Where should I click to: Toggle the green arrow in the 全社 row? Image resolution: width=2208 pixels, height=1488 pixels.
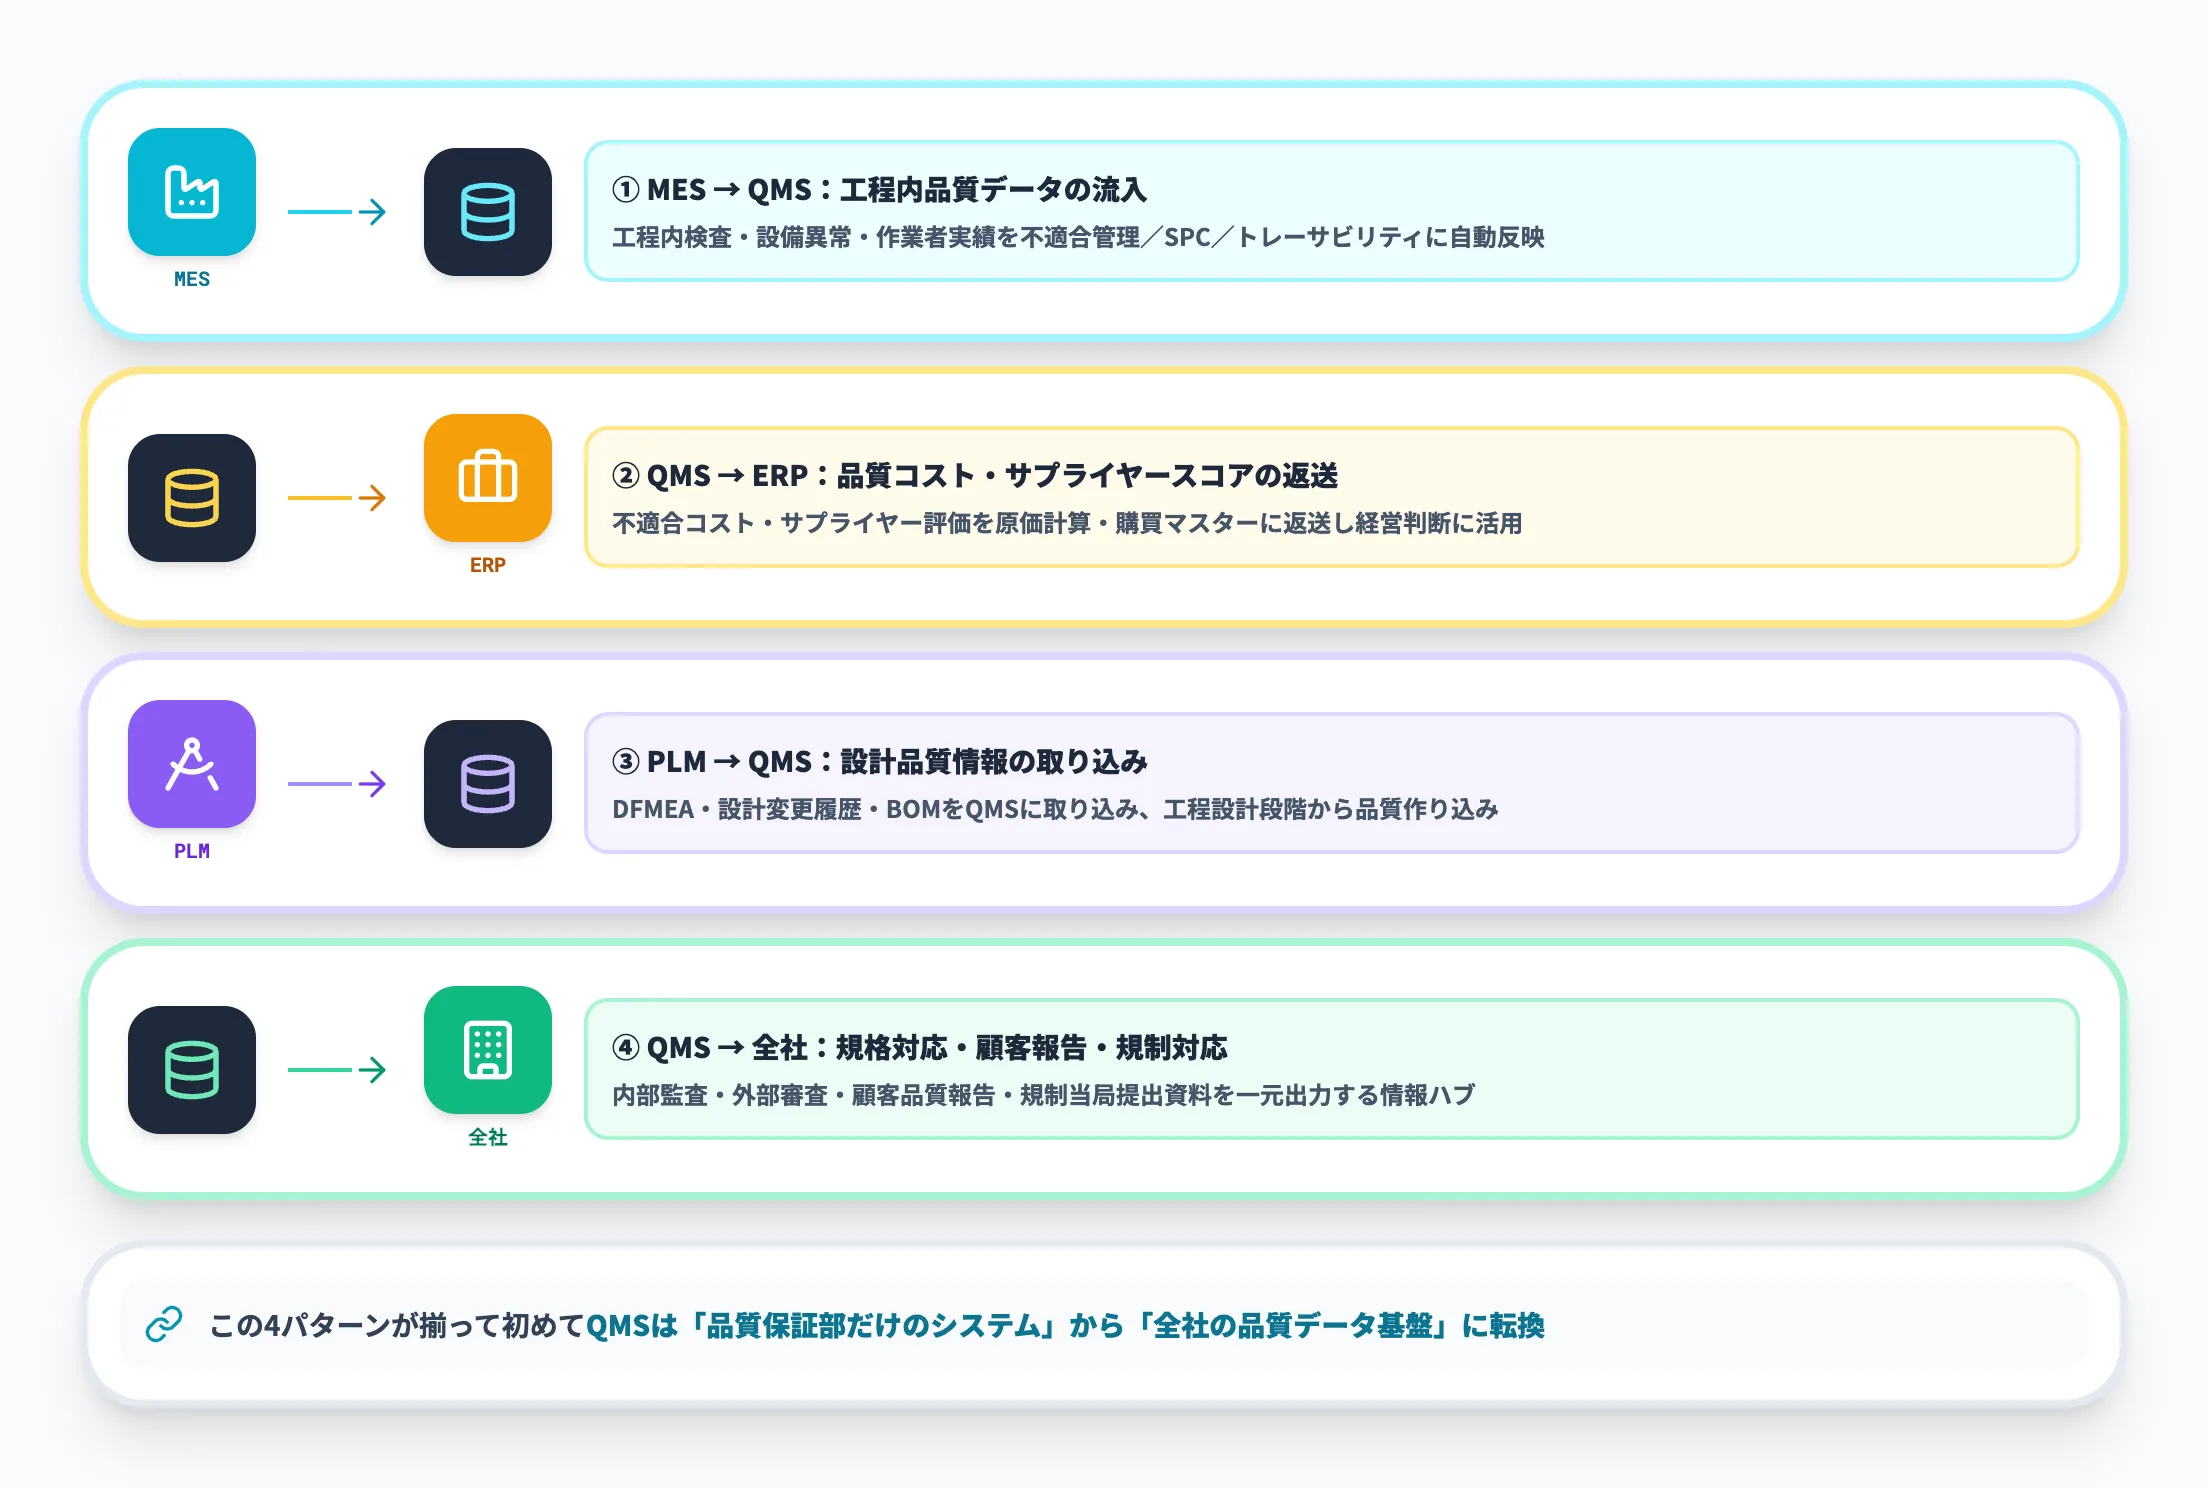(336, 1068)
